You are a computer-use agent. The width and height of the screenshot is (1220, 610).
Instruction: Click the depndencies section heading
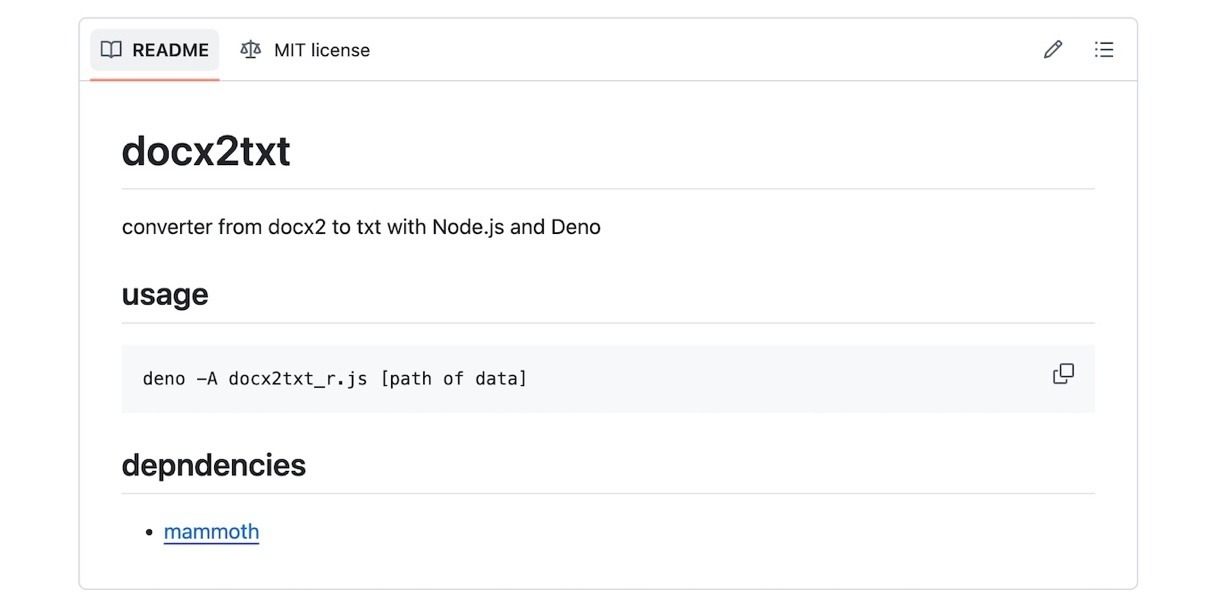213,465
